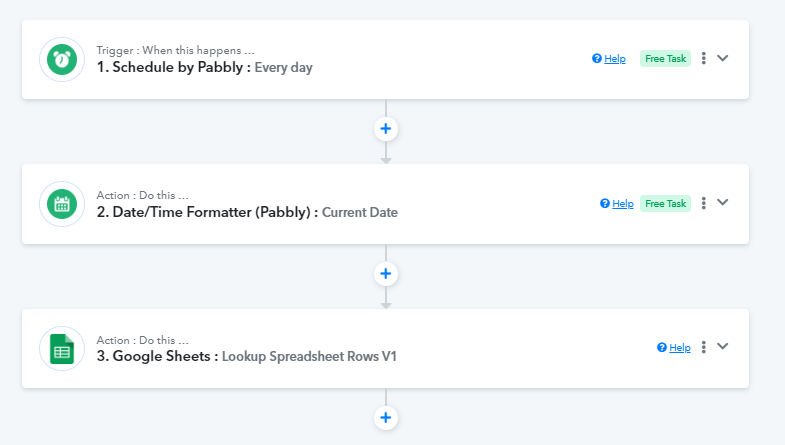The height and width of the screenshot is (445, 785).
Task: Click the Google Sheets step icon
Action: pyautogui.click(x=62, y=348)
